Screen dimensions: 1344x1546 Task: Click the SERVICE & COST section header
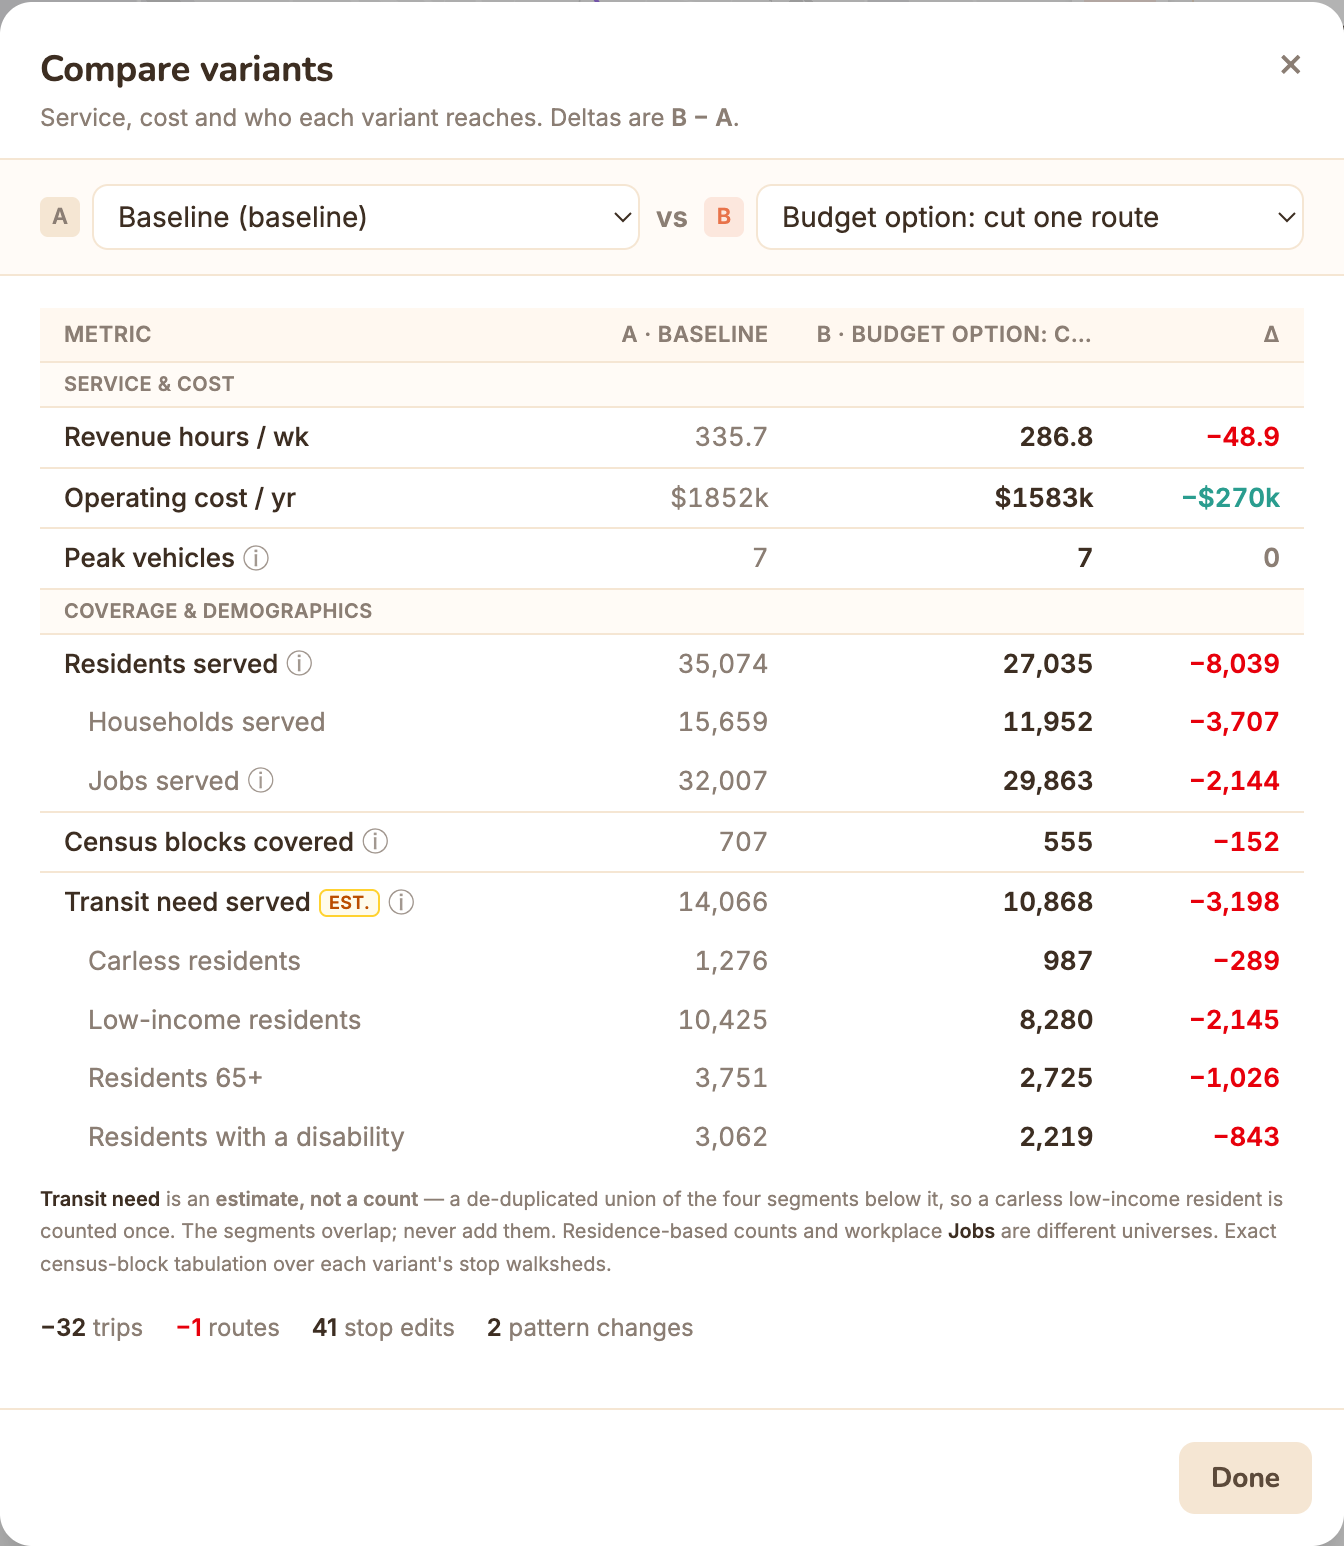pyautogui.click(x=149, y=384)
